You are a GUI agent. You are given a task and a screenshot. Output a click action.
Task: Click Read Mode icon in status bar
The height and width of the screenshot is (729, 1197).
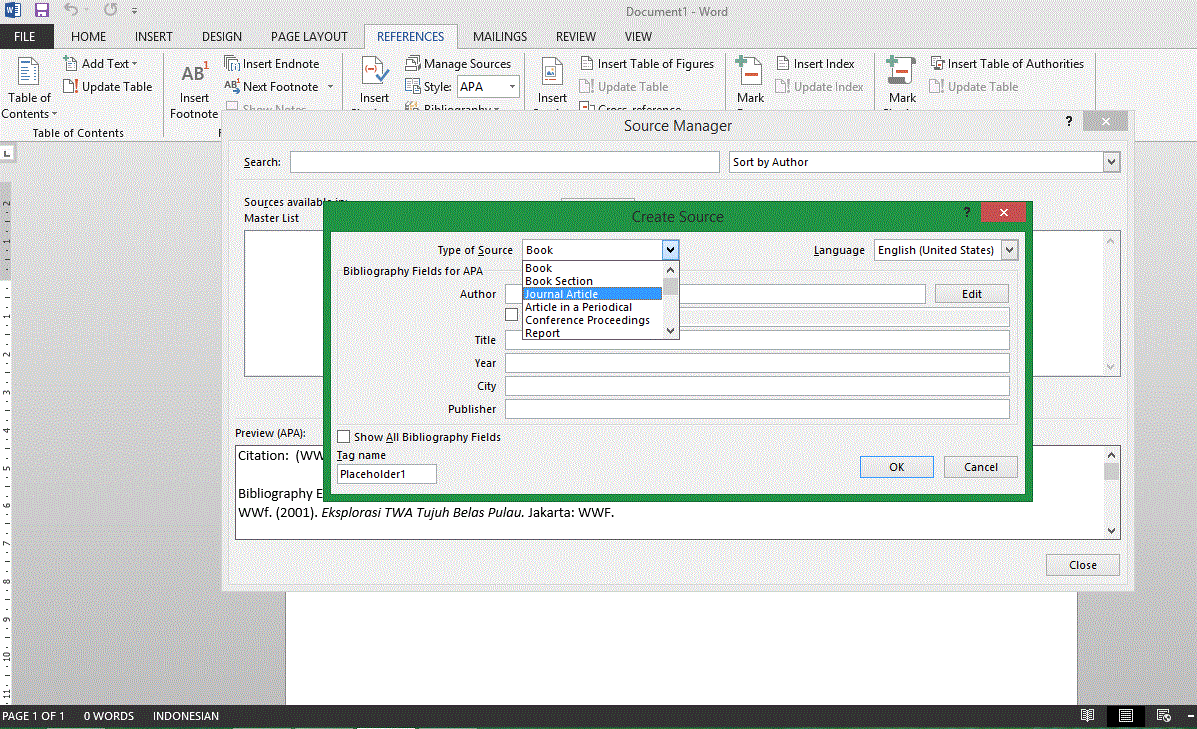tap(1087, 715)
